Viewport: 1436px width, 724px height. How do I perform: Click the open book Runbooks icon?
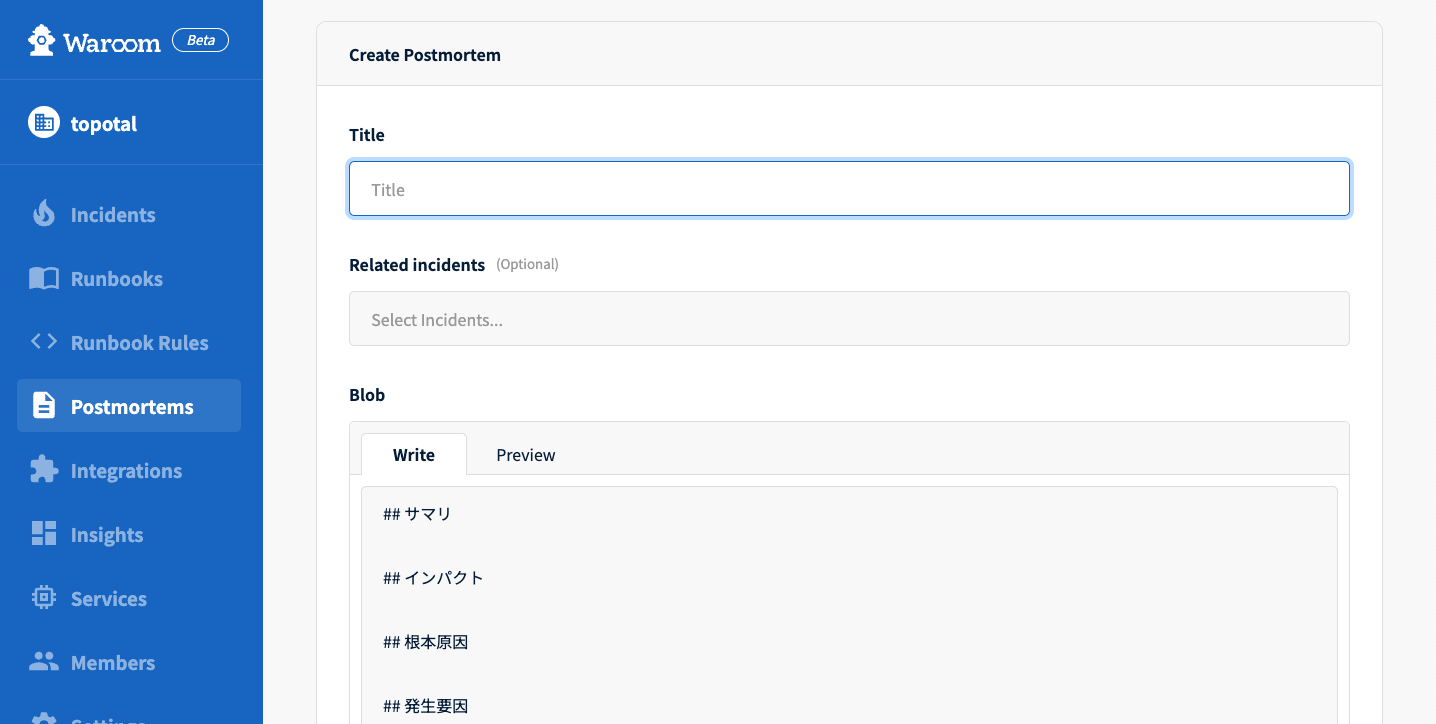[x=44, y=278]
